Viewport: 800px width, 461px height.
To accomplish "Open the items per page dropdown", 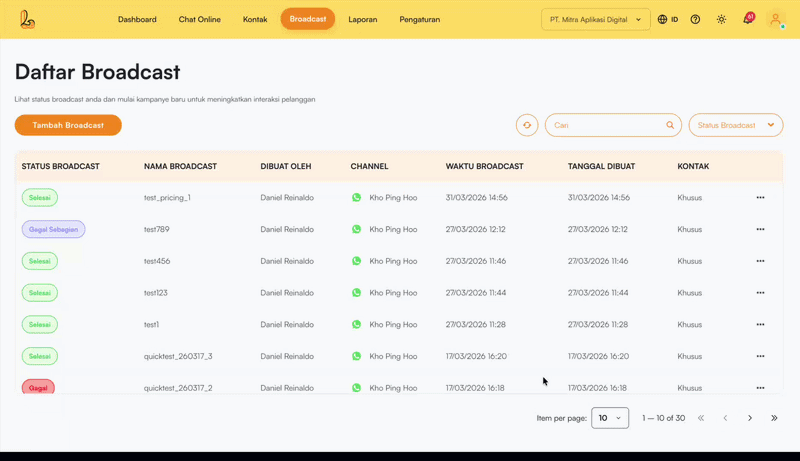I will point(610,418).
